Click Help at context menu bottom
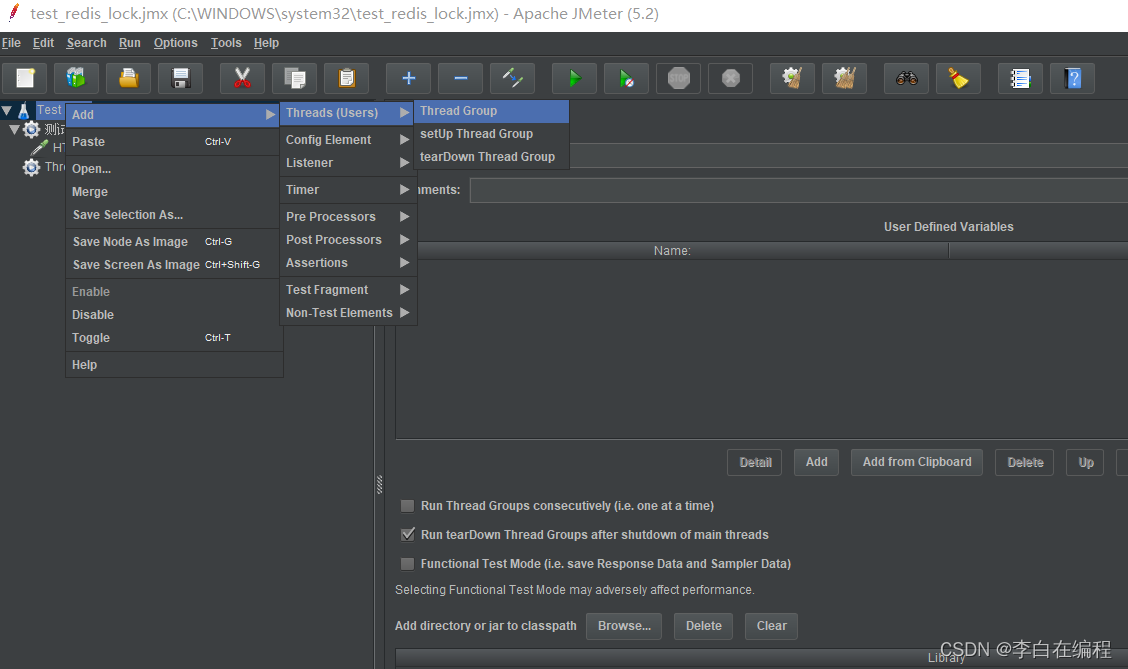Screen dimensions: 1128x669 (173, 365)
